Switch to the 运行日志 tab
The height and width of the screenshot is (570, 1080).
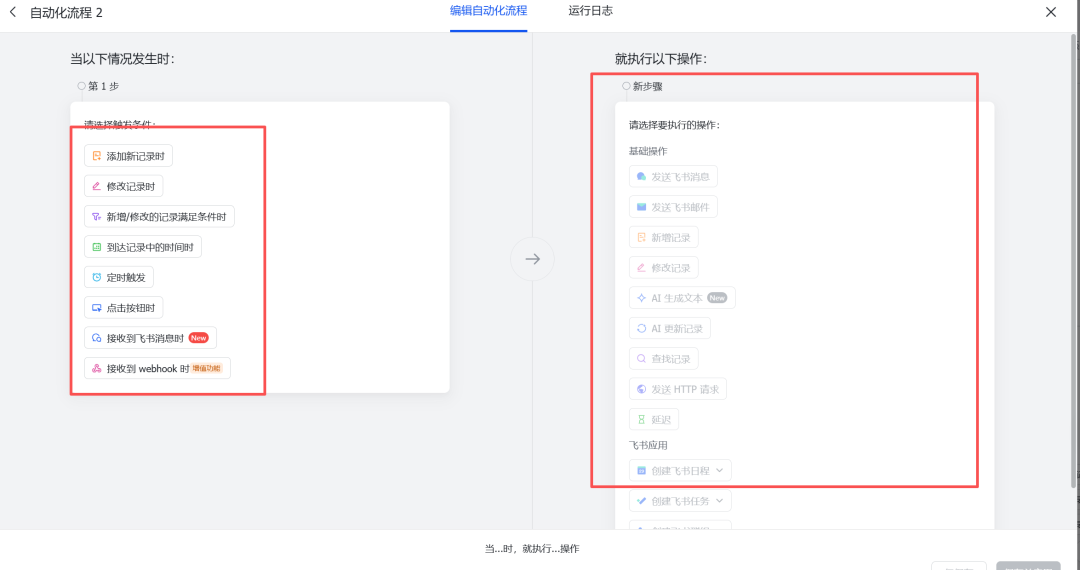pos(590,12)
